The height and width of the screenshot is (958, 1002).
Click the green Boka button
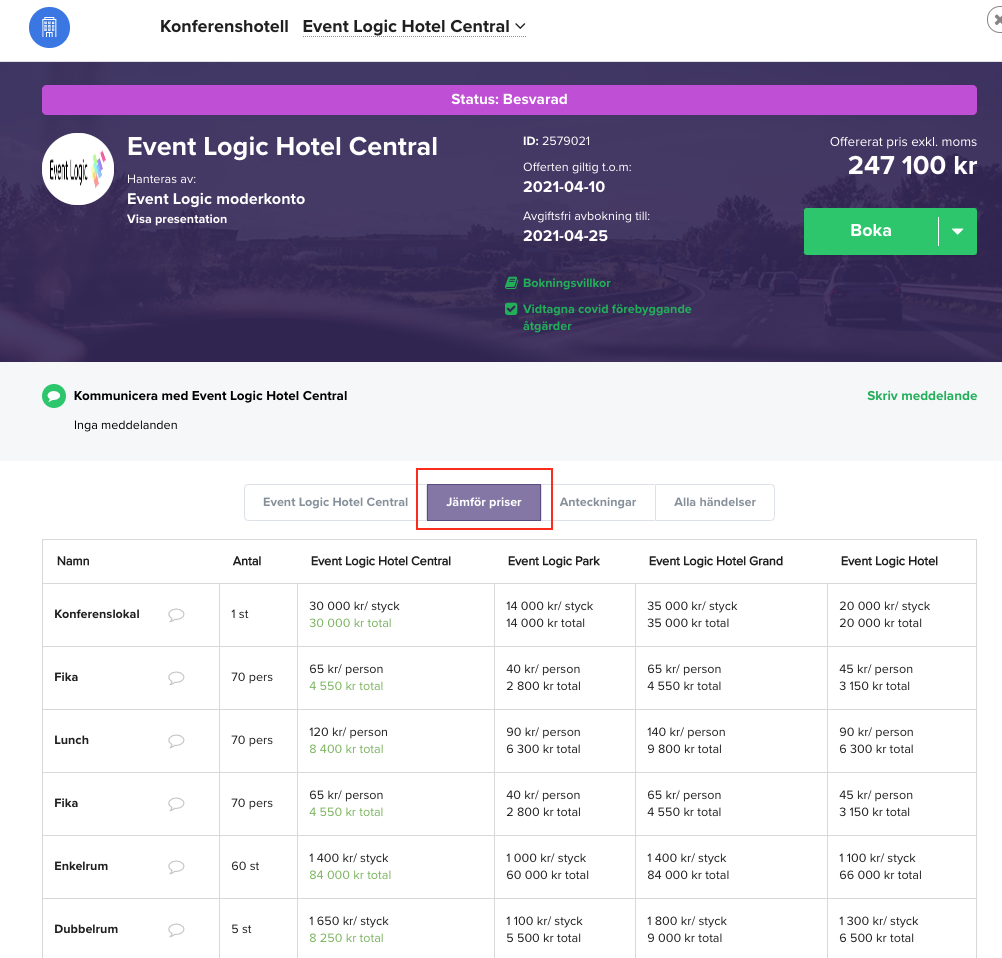pyautogui.click(x=871, y=231)
